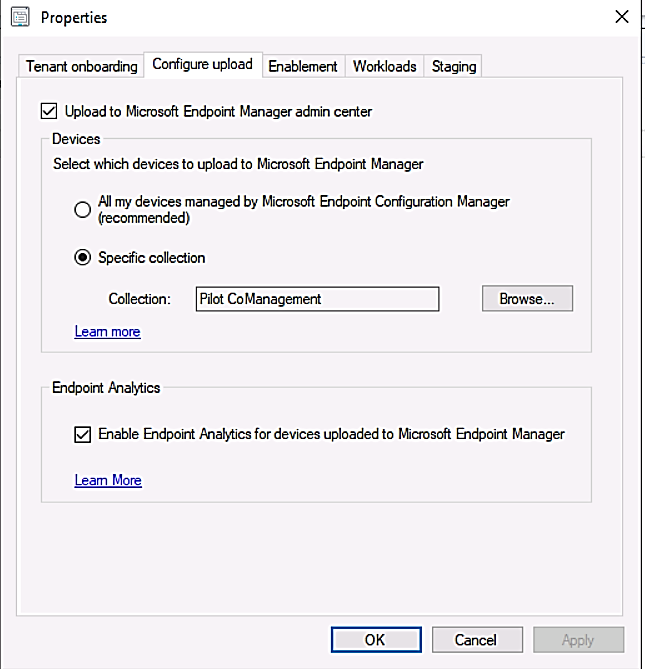
Task: Click the 'Select which devices to upload' text
Action: (x=238, y=164)
